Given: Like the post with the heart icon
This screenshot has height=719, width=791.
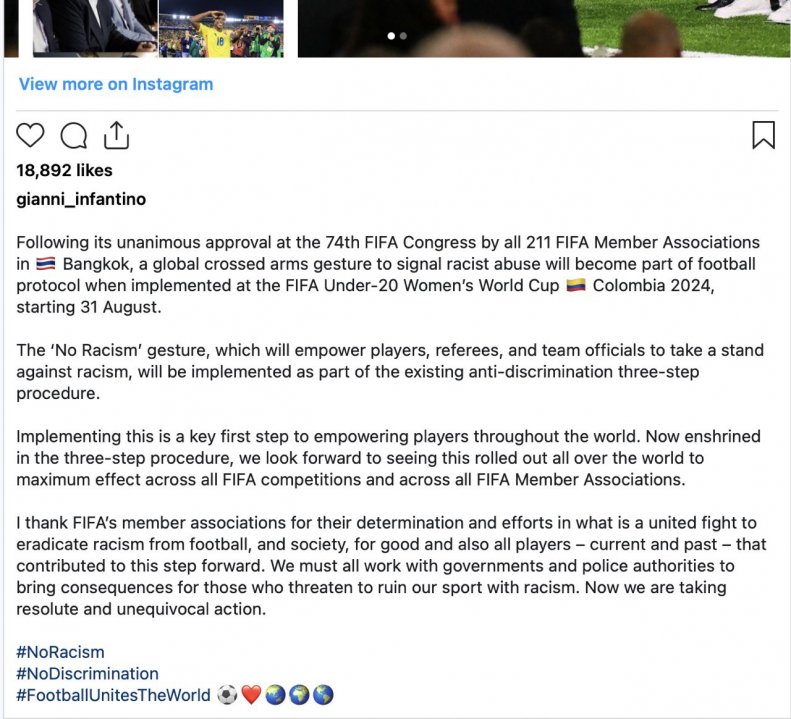Looking at the screenshot, I should (31, 135).
